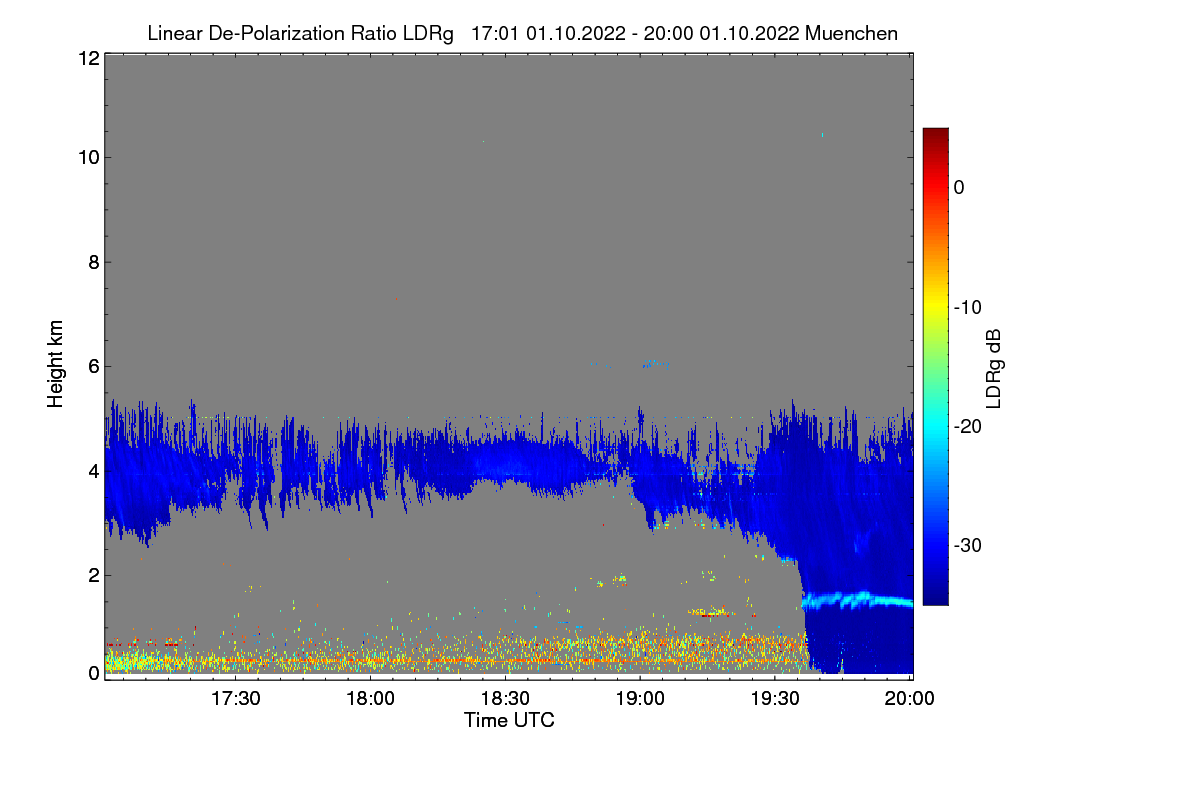The height and width of the screenshot is (800, 1200).
Task: Click the 'Muenchen' station name in title
Action: point(851,33)
